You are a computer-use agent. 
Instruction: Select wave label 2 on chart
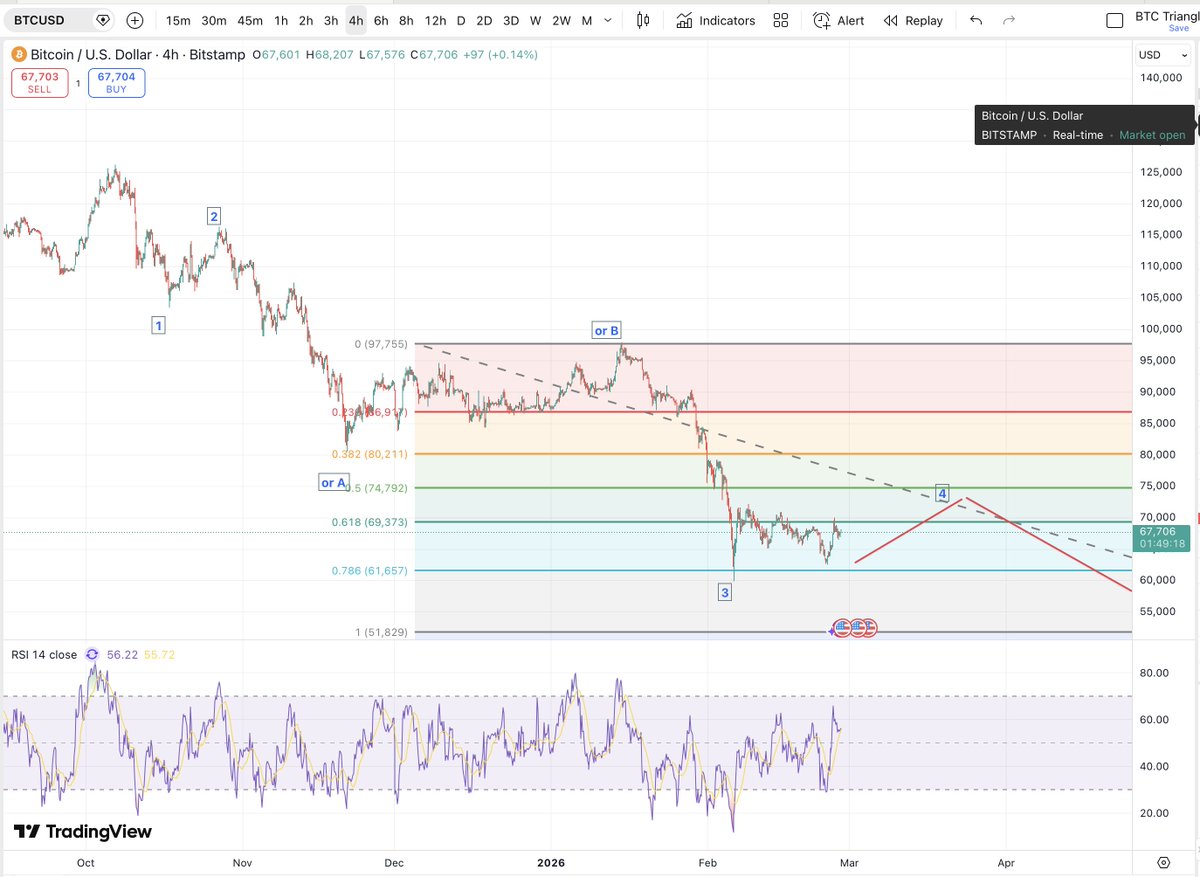214,215
